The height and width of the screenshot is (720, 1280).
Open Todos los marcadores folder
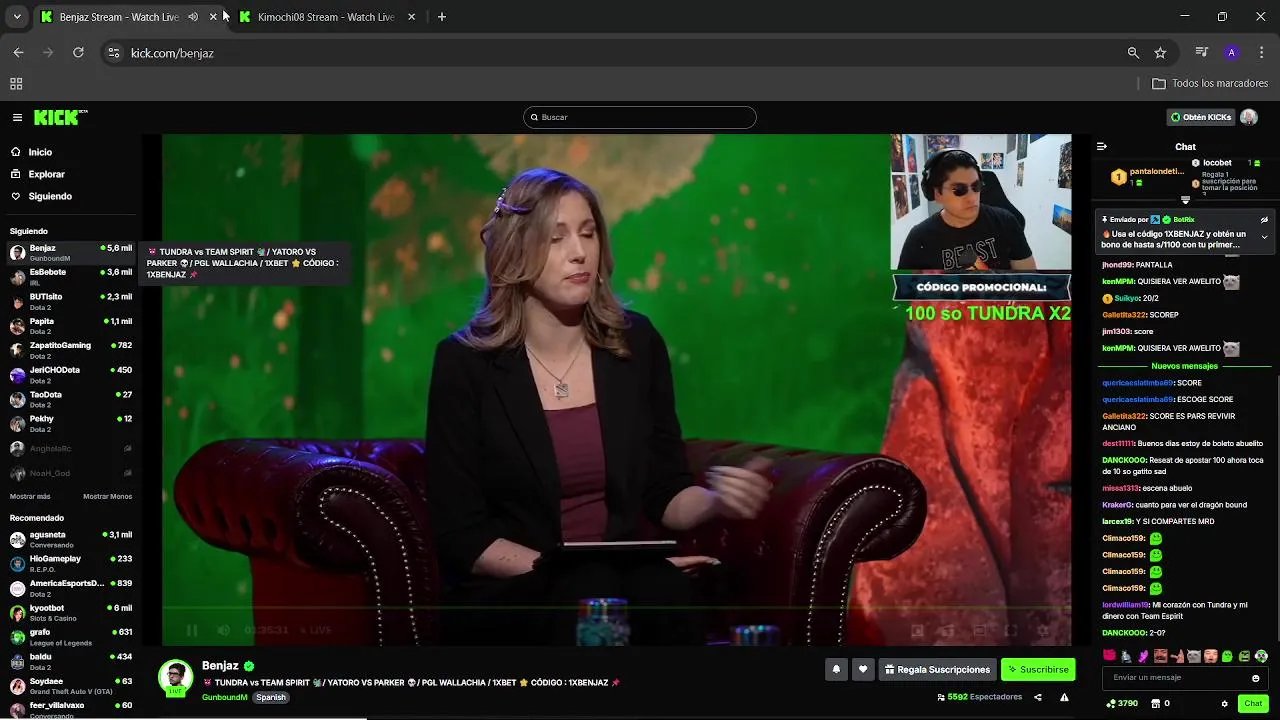[x=1210, y=84]
